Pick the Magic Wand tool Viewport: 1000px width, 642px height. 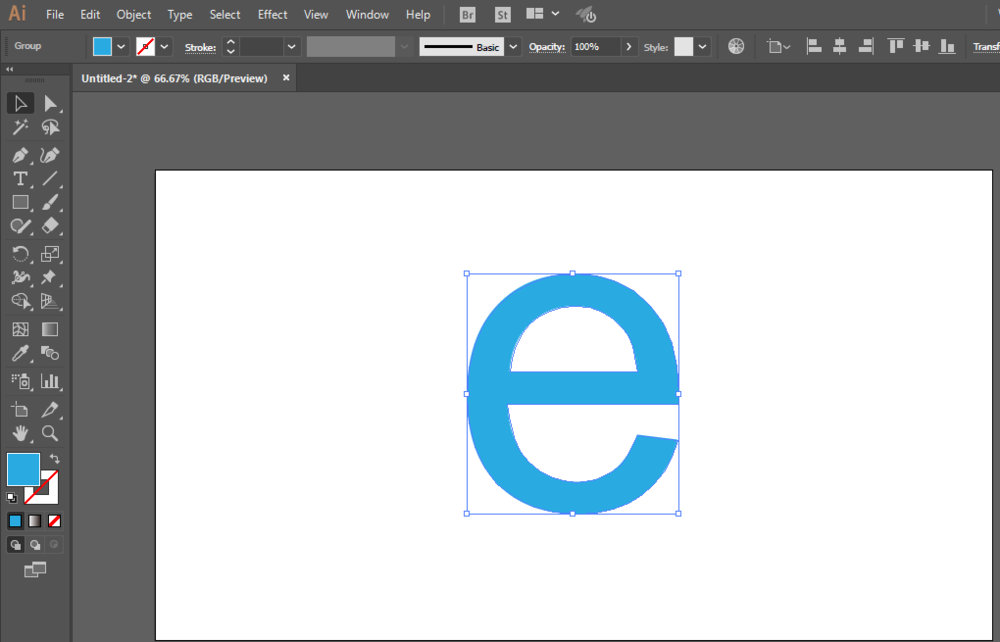point(20,128)
